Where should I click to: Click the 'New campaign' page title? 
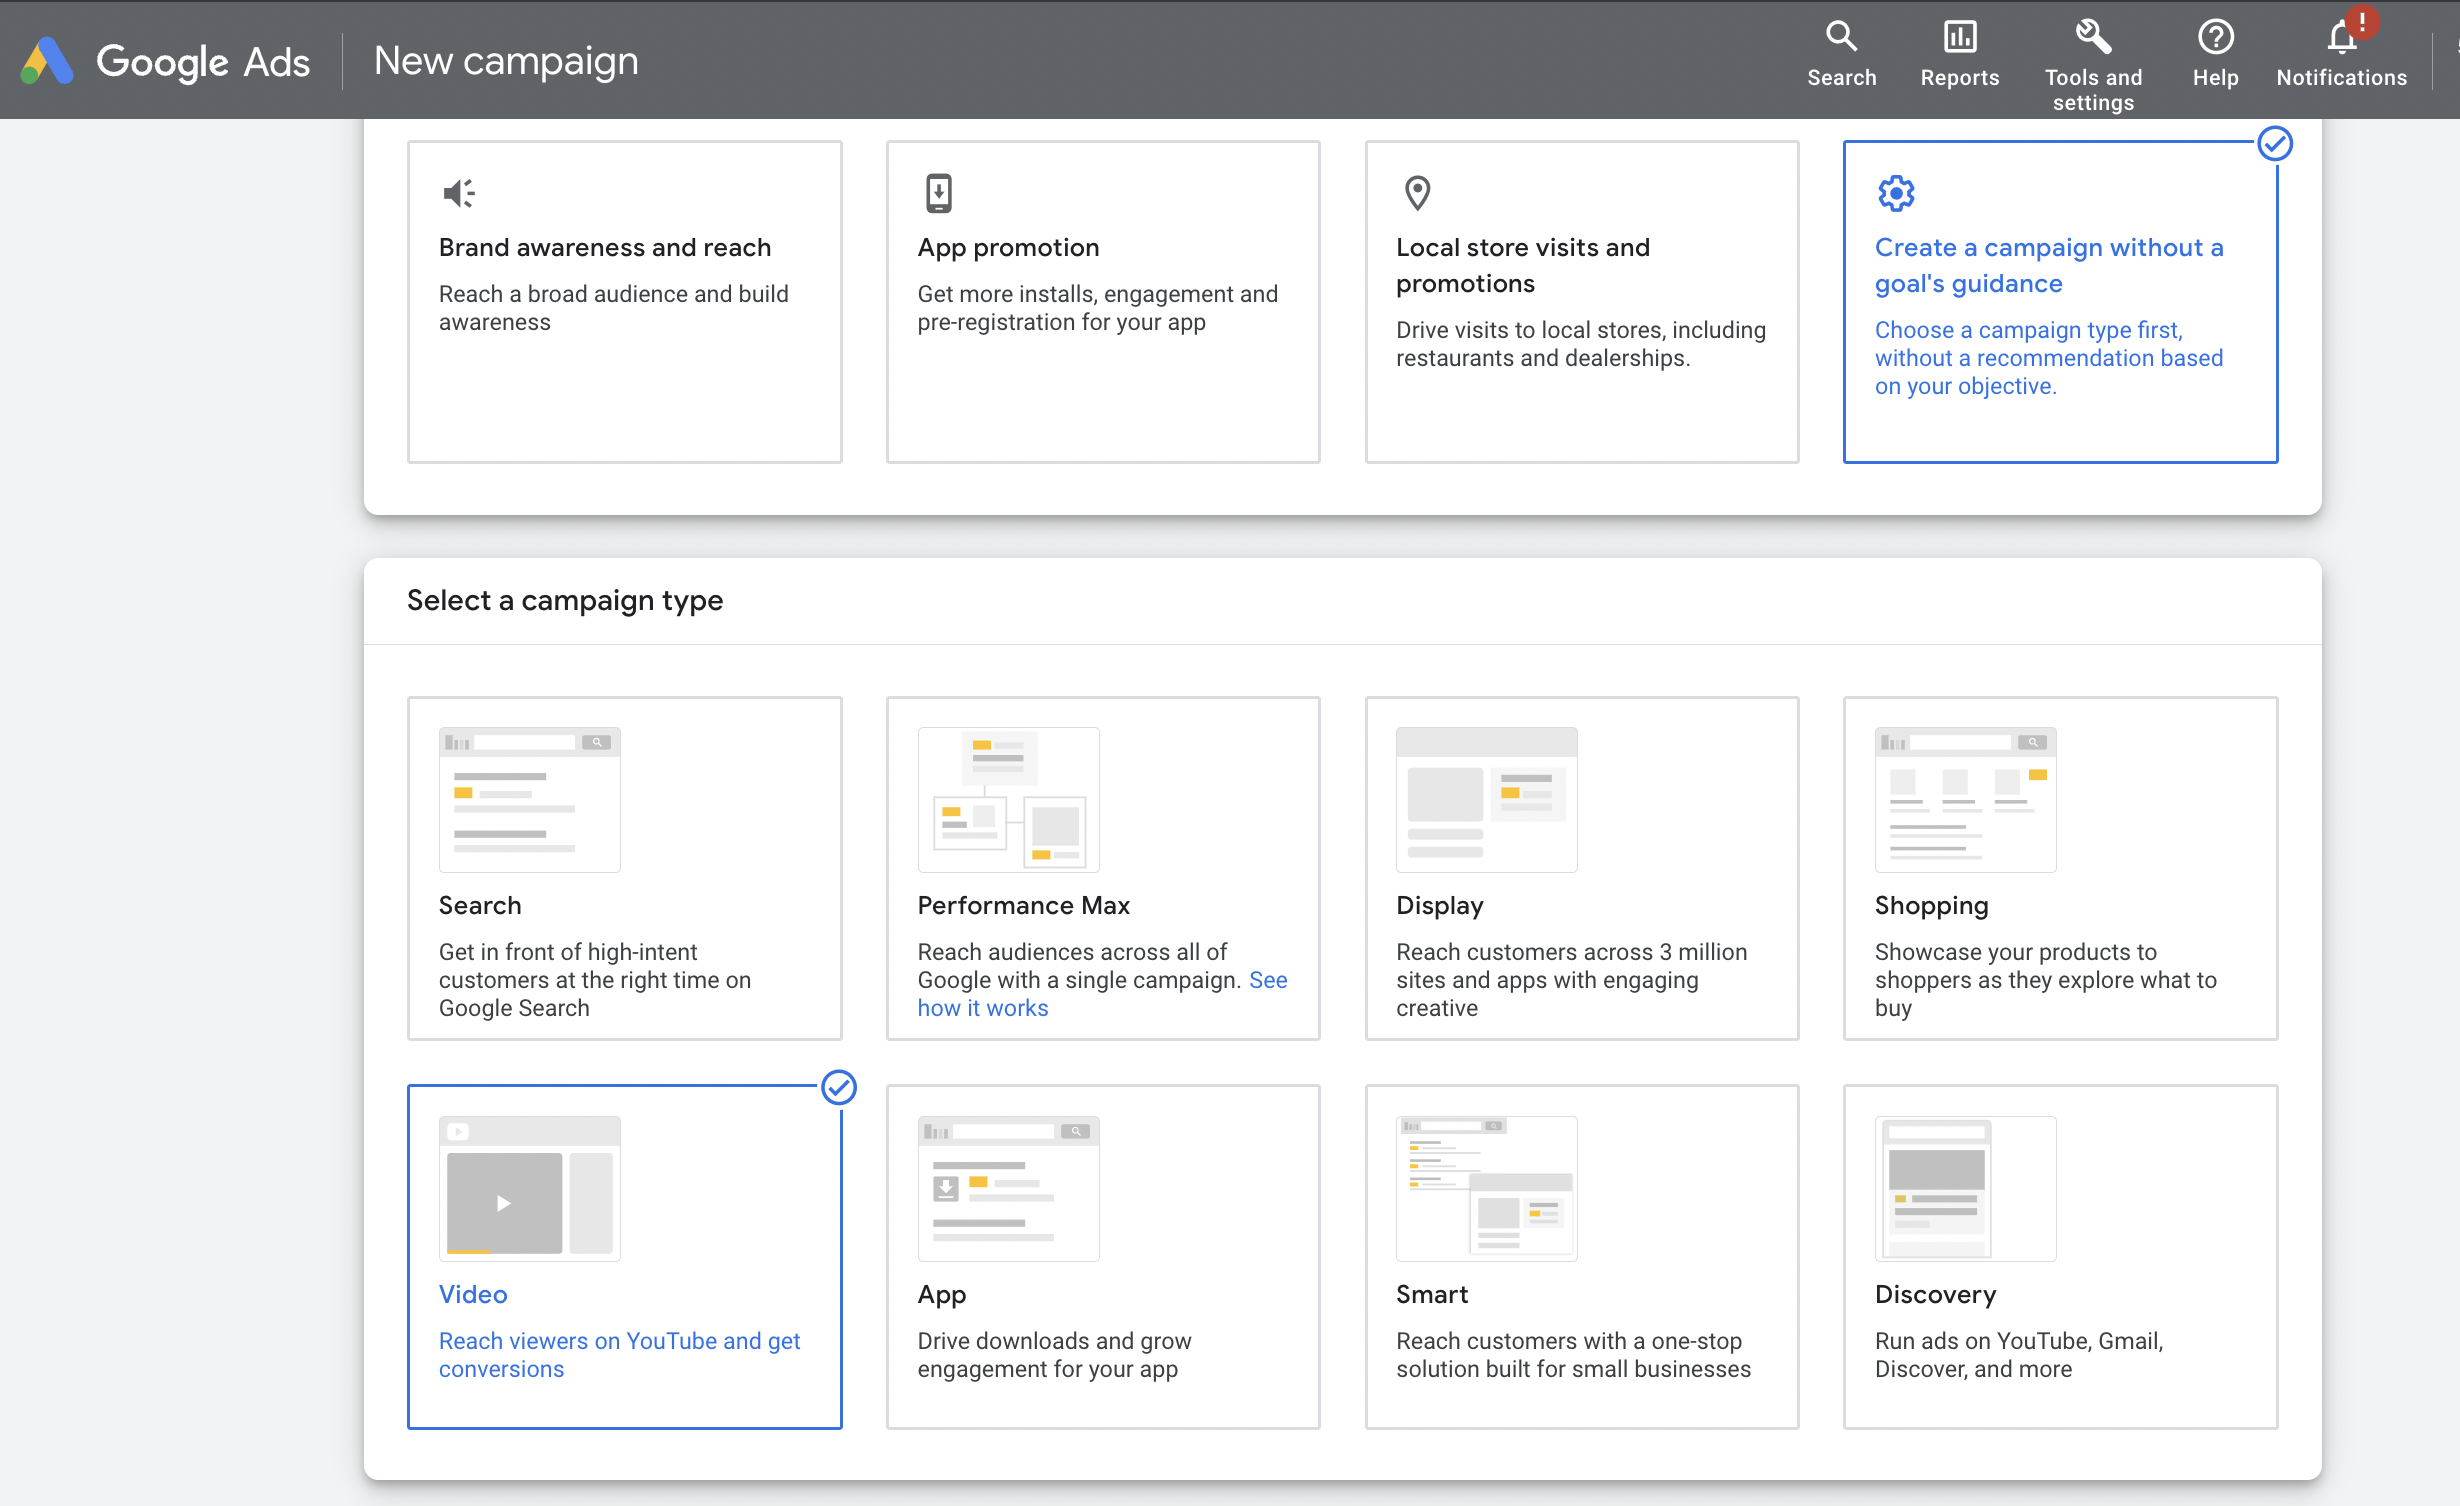(506, 61)
